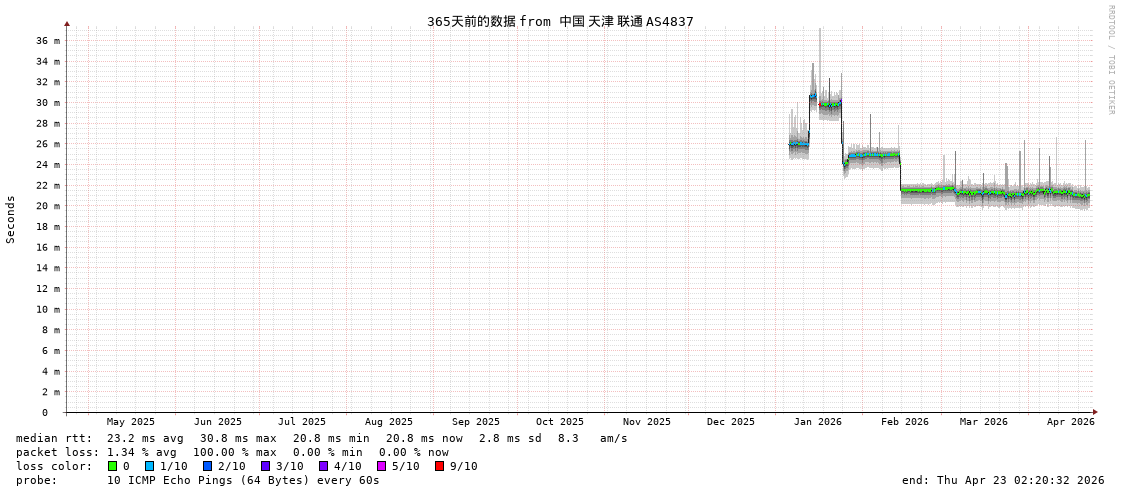Click the end timestamp Thu Apr 23
This screenshot has height=494, width=1121.
click(x=1002, y=480)
